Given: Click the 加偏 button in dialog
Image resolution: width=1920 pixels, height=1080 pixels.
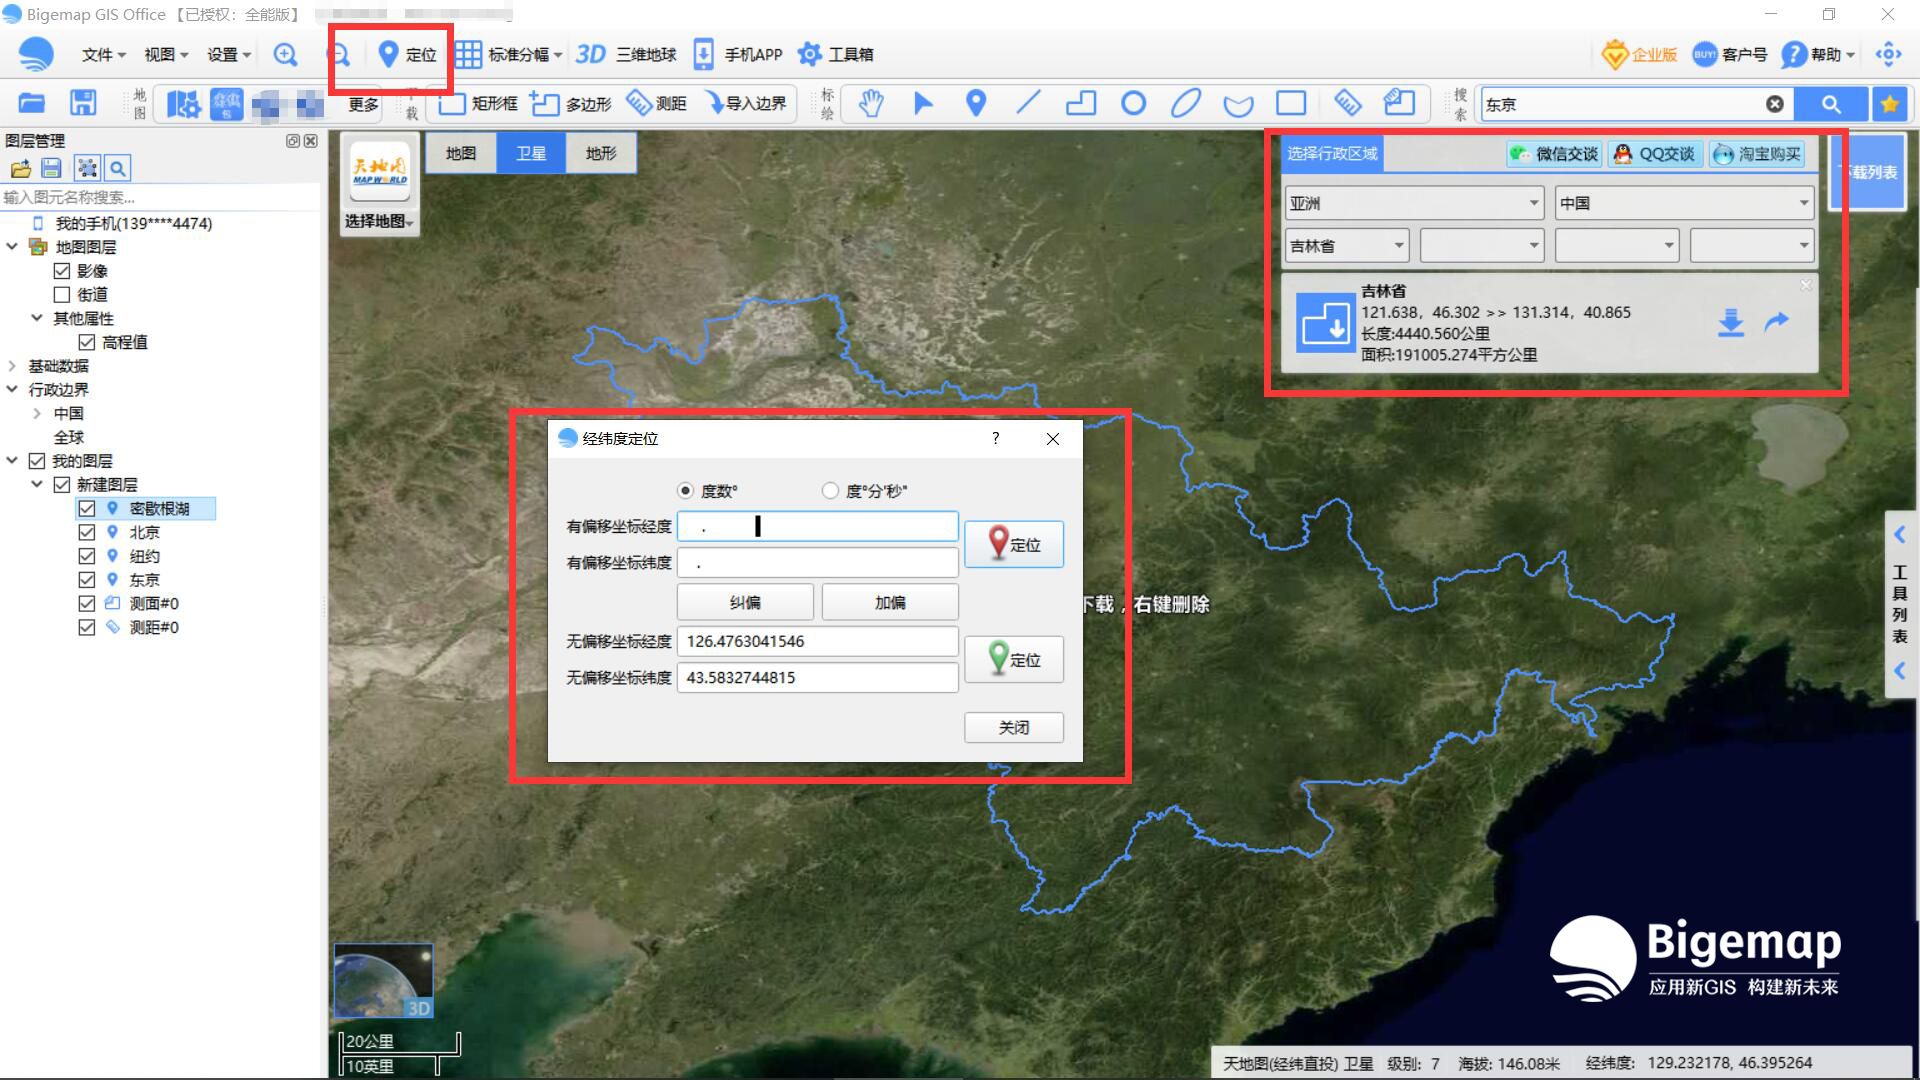Looking at the screenshot, I should coord(890,603).
